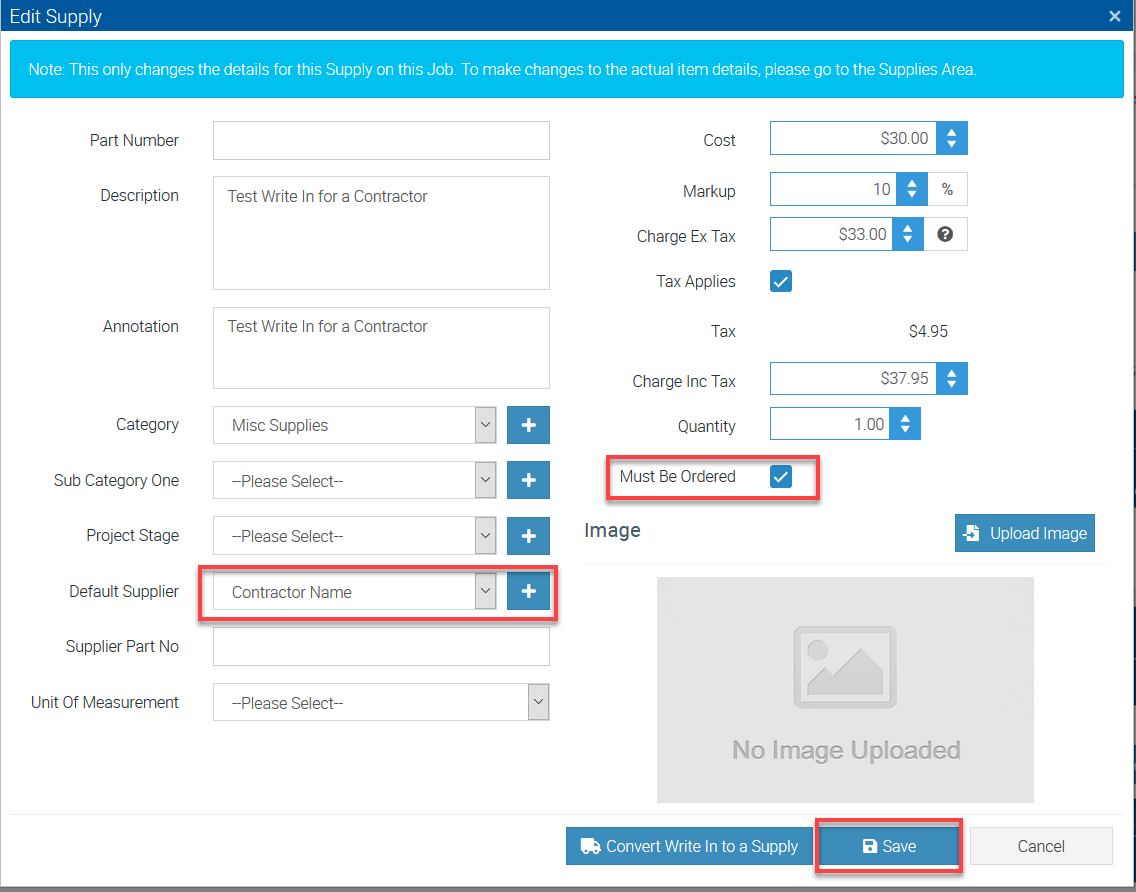Add new Sub Category One via plus
This screenshot has height=892, width=1136.
pyautogui.click(x=528, y=481)
